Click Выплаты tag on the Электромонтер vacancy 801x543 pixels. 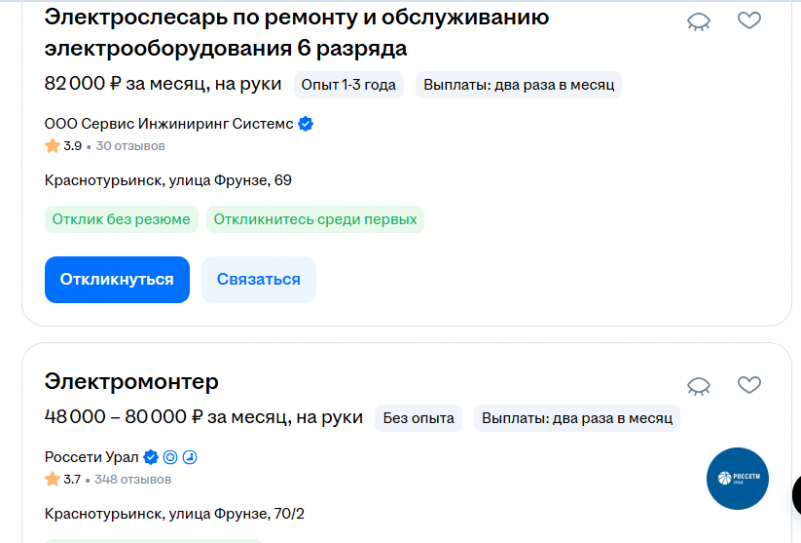click(x=577, y=418)
